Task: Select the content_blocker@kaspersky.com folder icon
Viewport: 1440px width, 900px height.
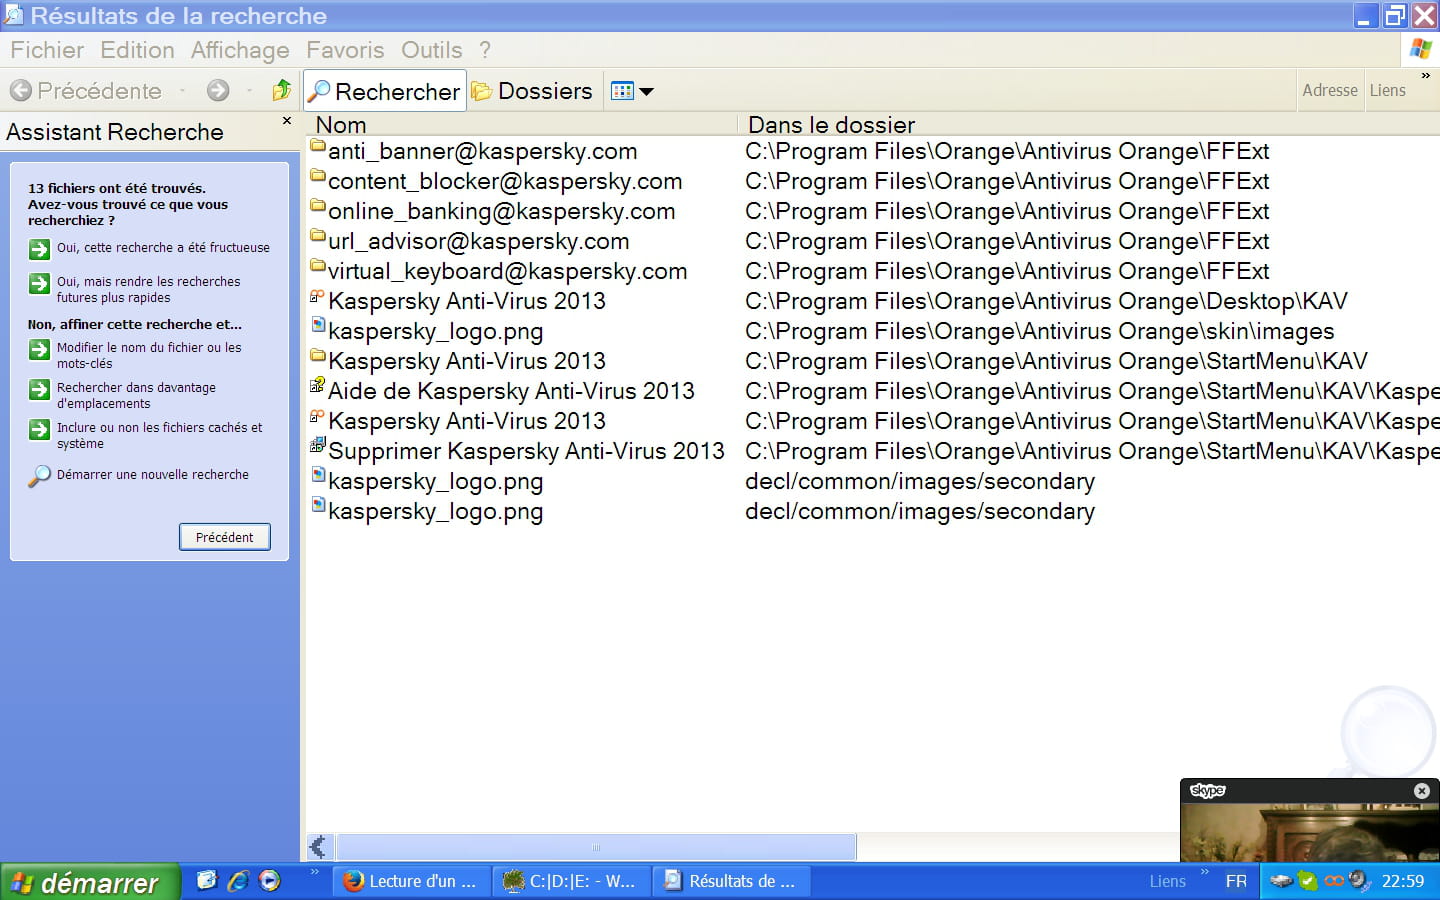Action: [318, 177]
